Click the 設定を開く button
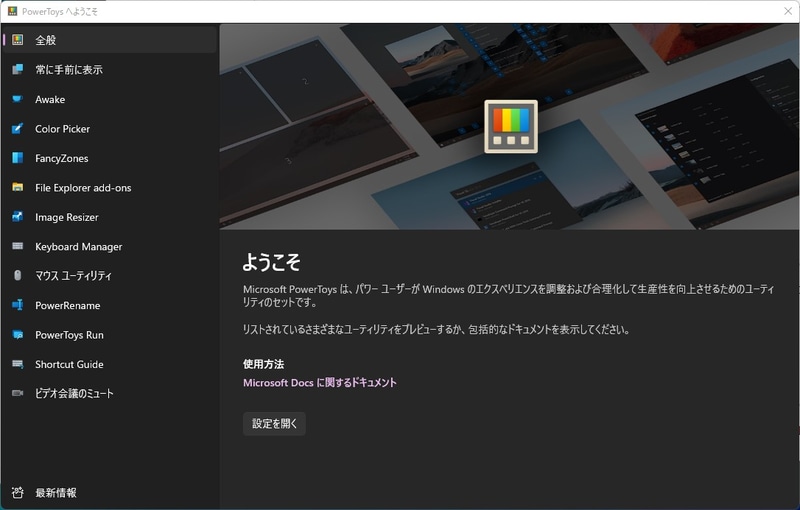This screenshot has width=800, height=510. click(x=274, y=423)
